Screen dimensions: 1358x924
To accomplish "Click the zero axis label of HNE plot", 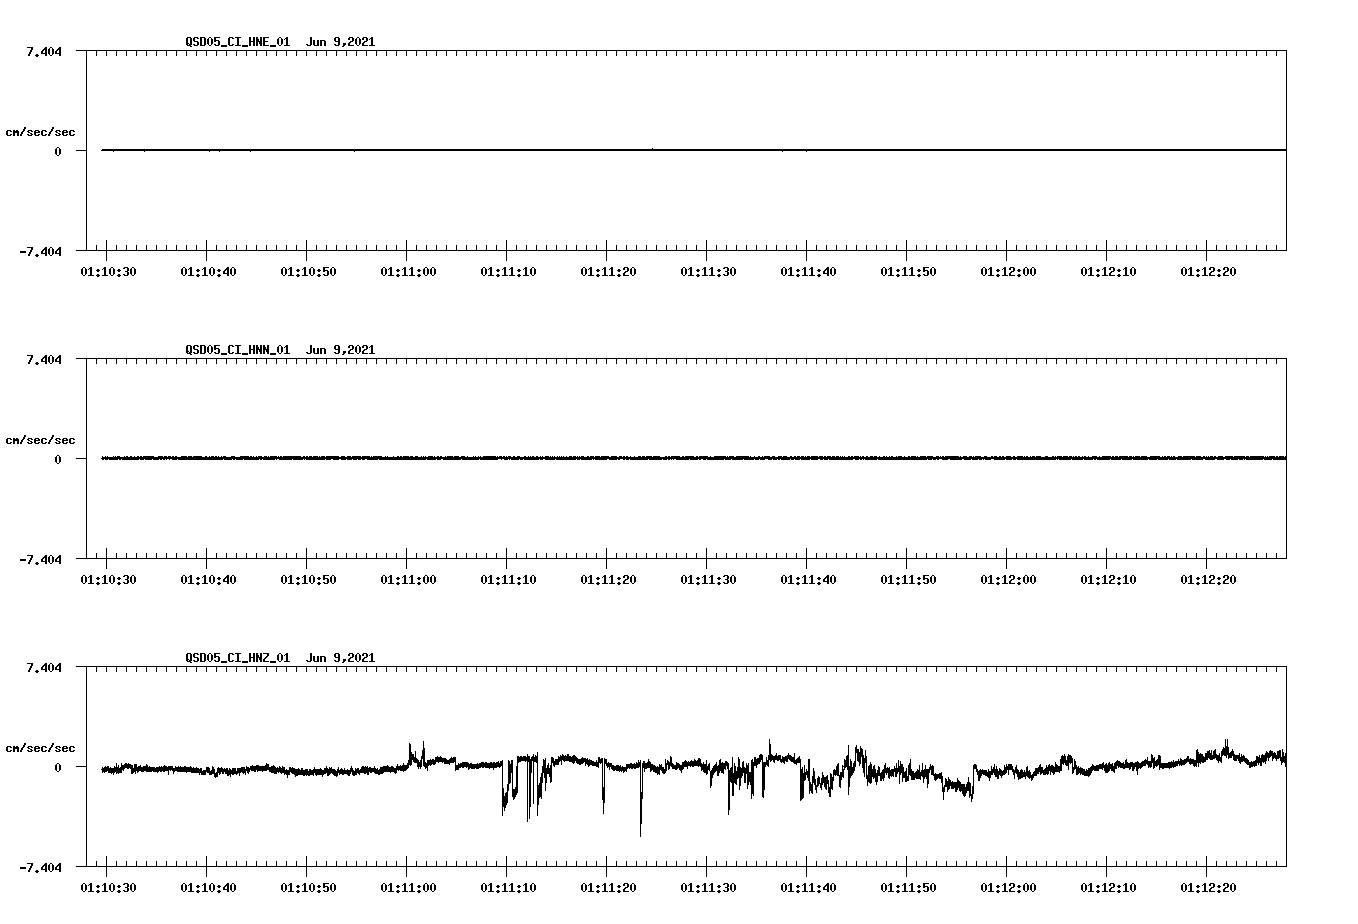I will point(58,152).
